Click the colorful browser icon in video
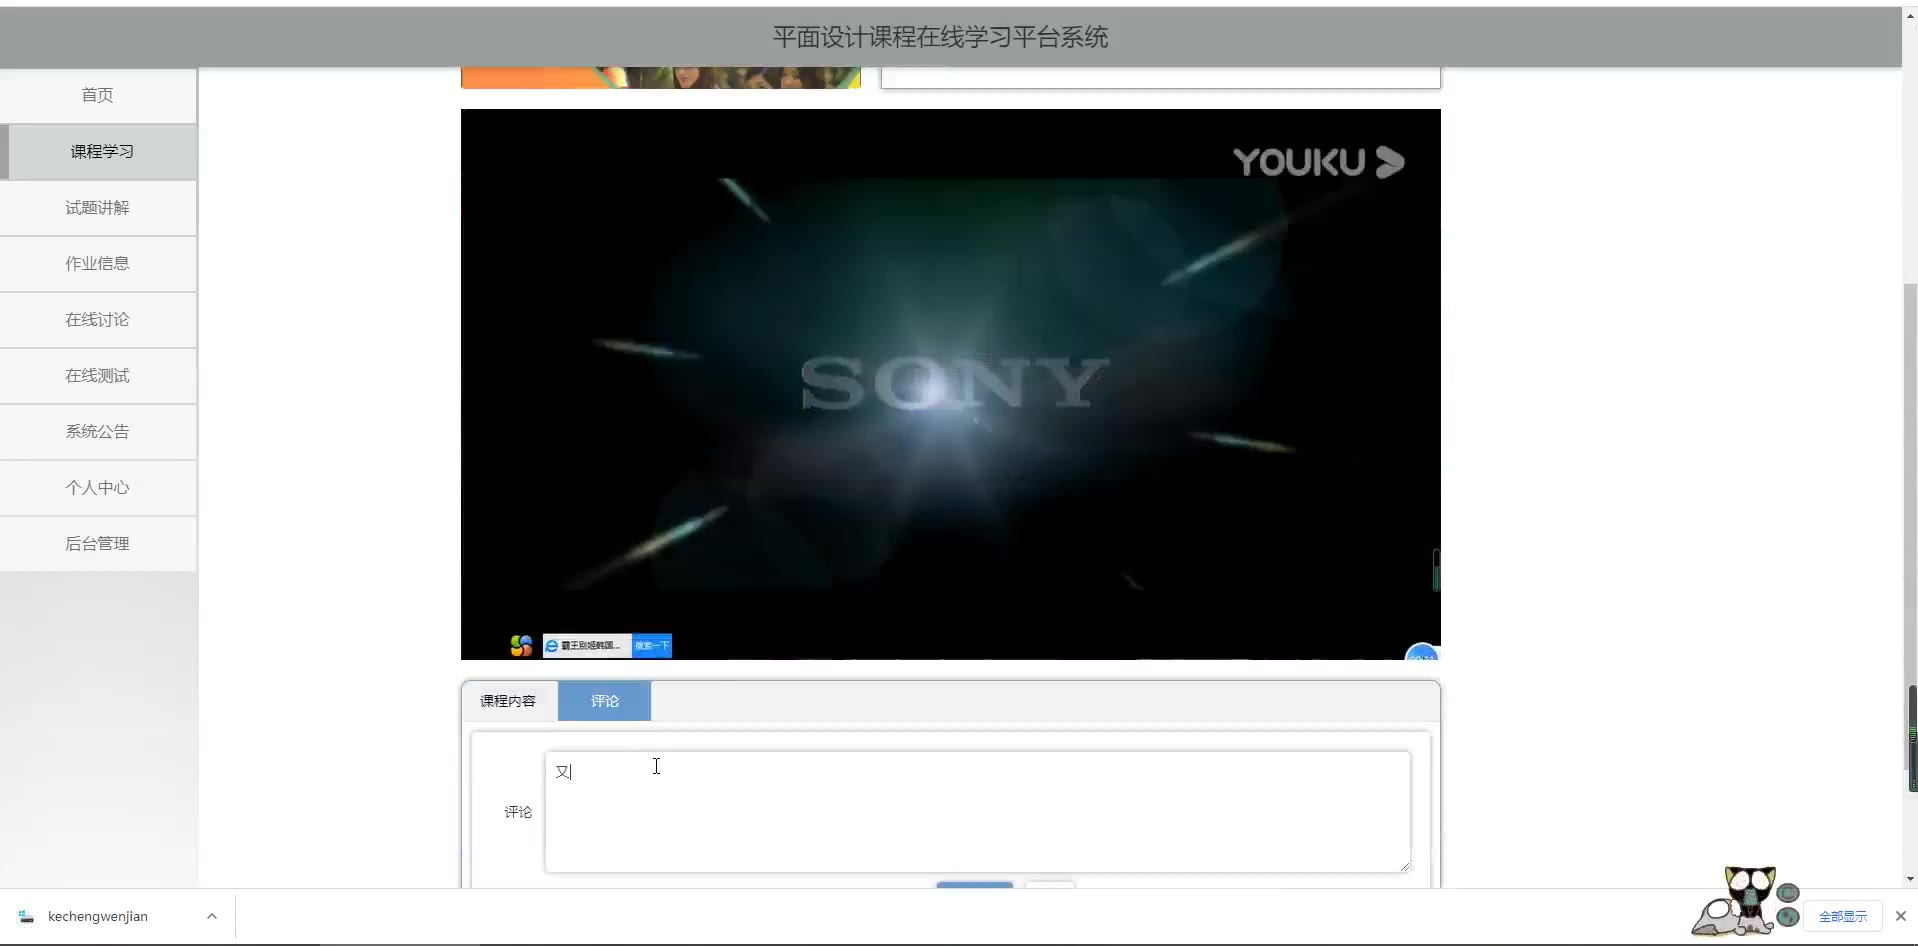This screenshot has height=946, width=1918. pyautogui.click(x=521, y=646)
